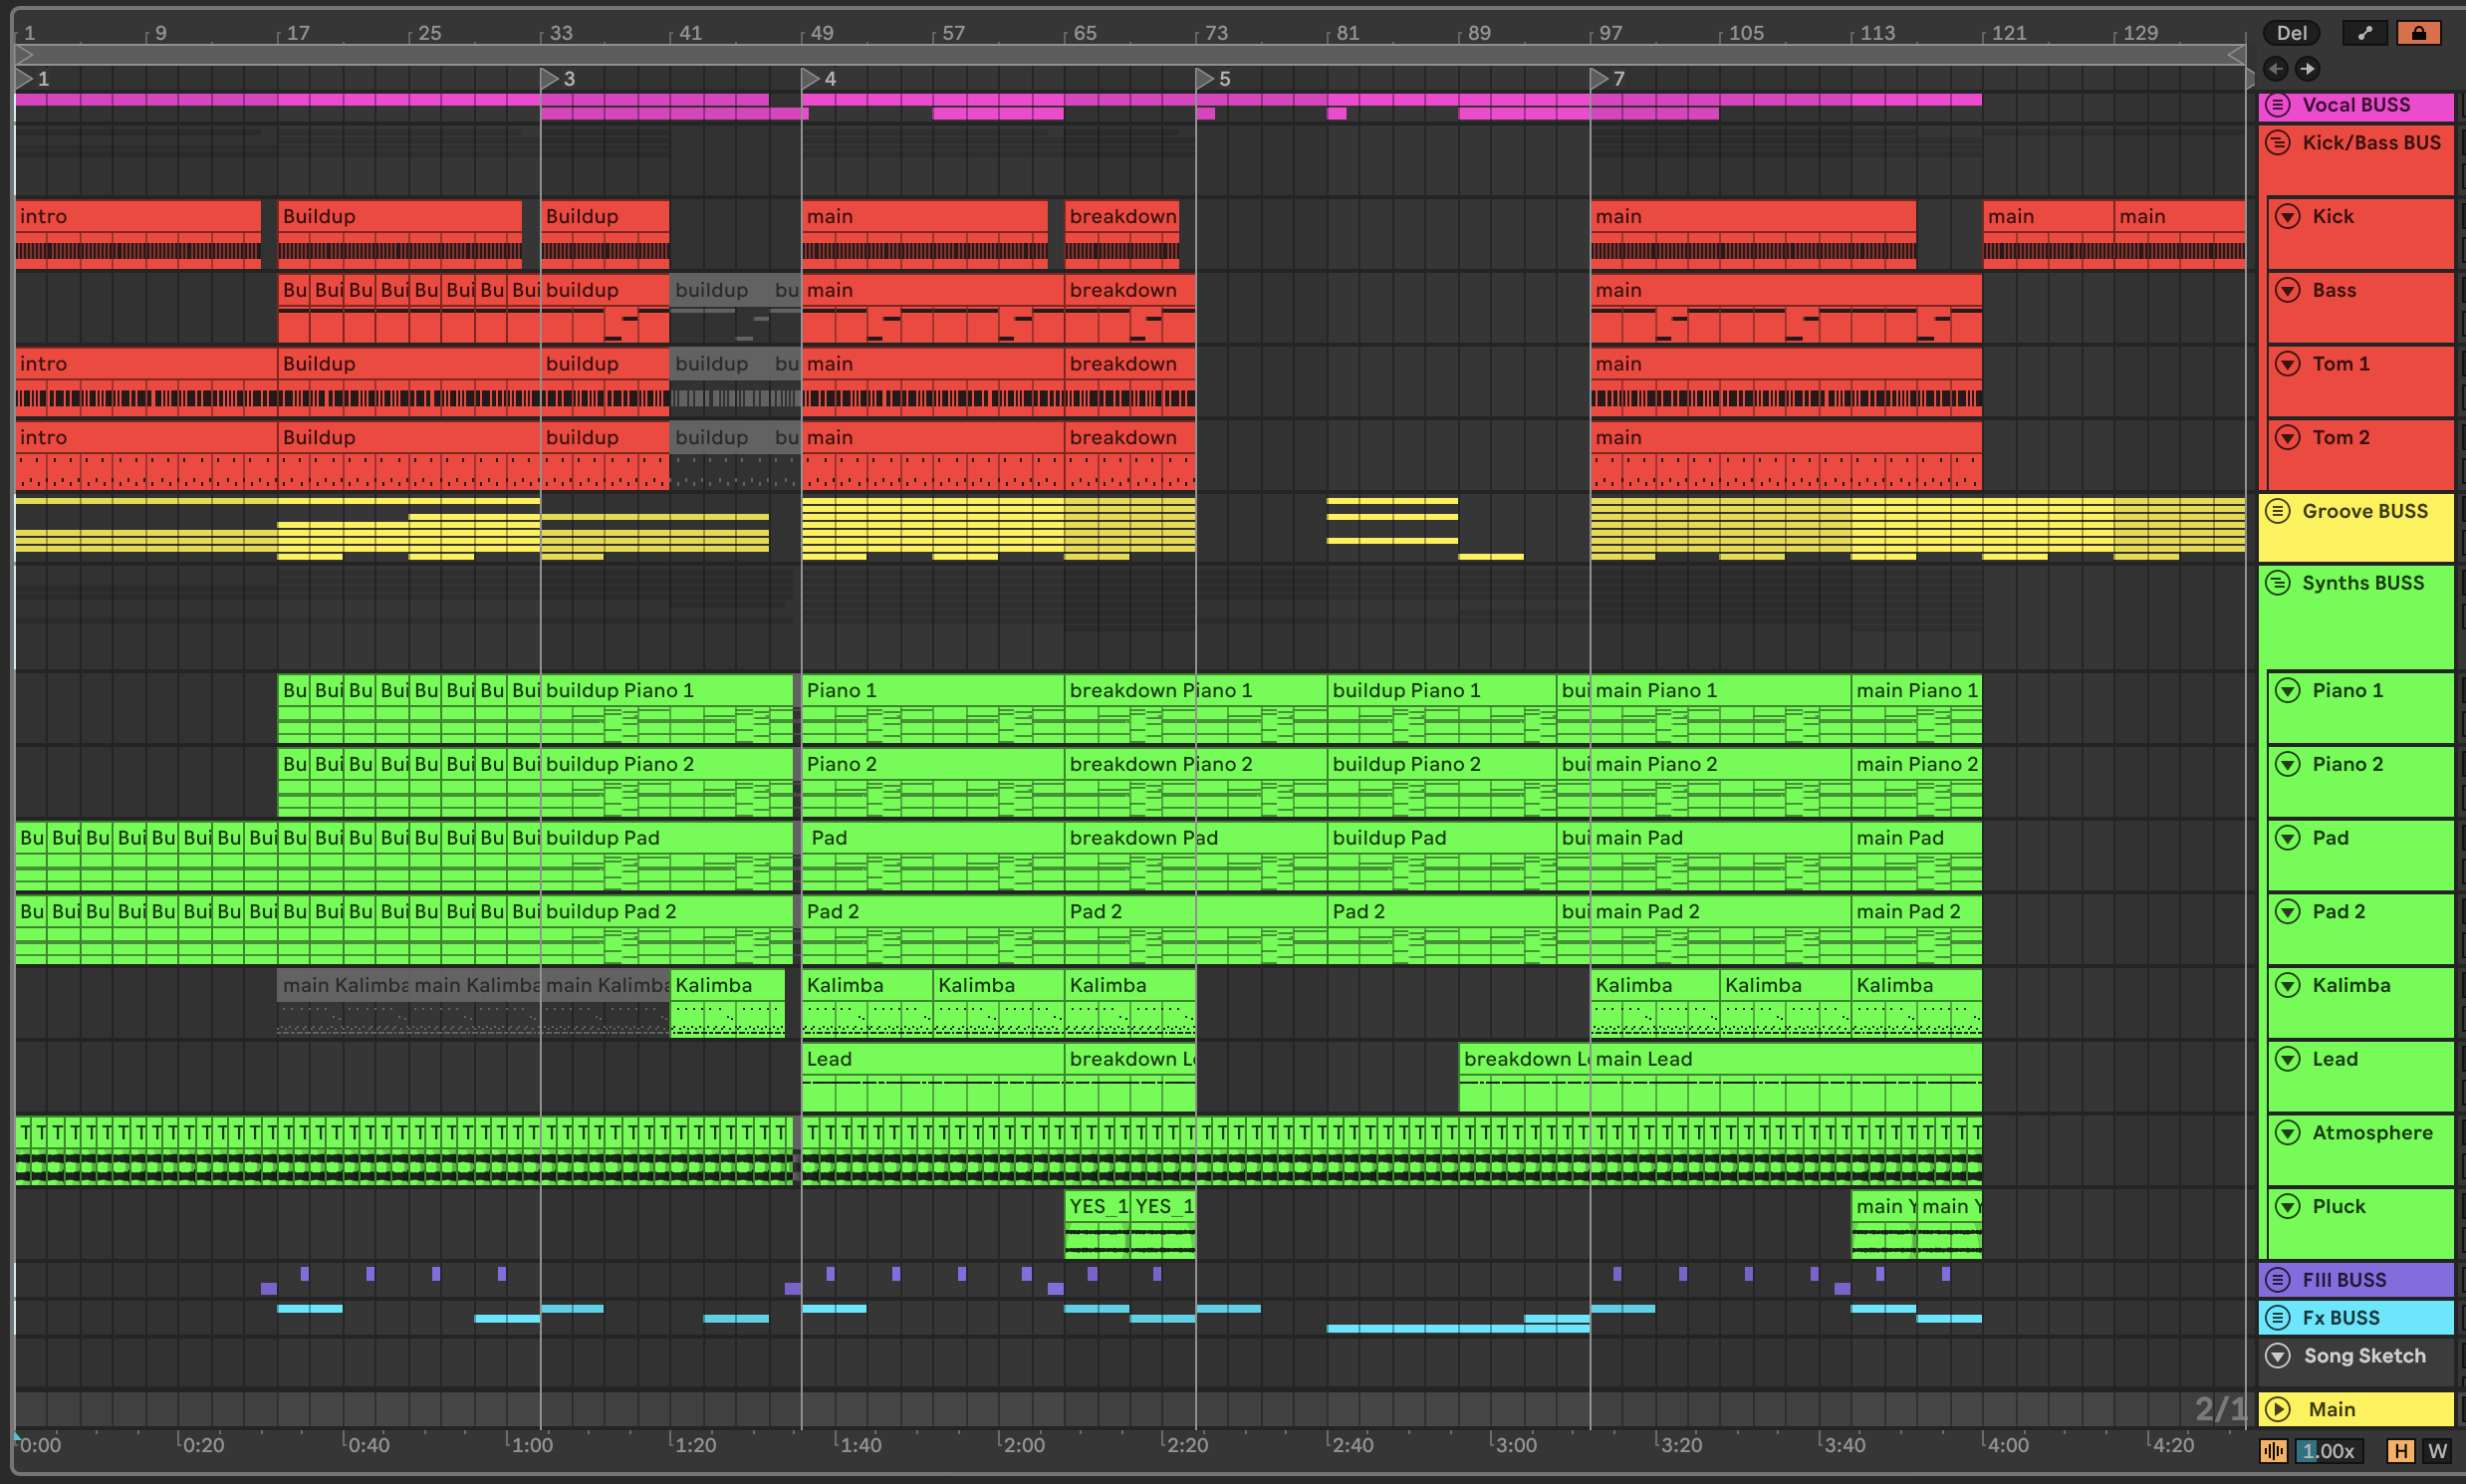Toggle the automation draw mode icon
The image size is (2466, 1484).
pos(2364,33)
